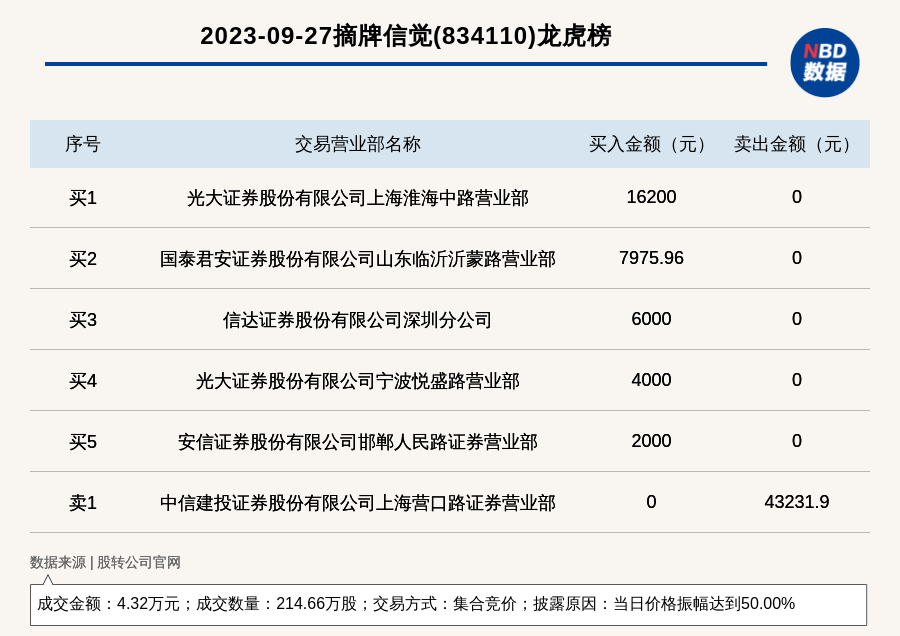Viewport: 900px width, 636px height.
Task: Click the 卖1 row label
Action: click(83, 503)
